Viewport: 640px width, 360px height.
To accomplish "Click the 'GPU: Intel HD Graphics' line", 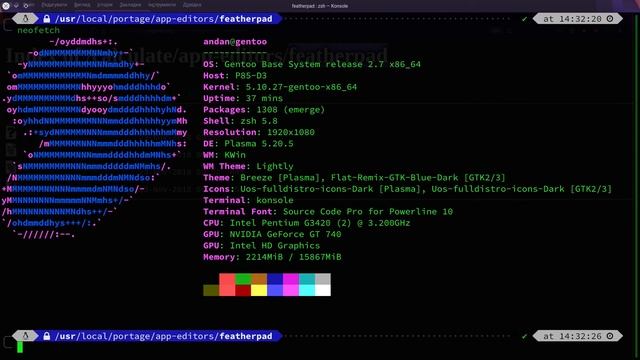I will pyautogui.click(x=262, y=246).
